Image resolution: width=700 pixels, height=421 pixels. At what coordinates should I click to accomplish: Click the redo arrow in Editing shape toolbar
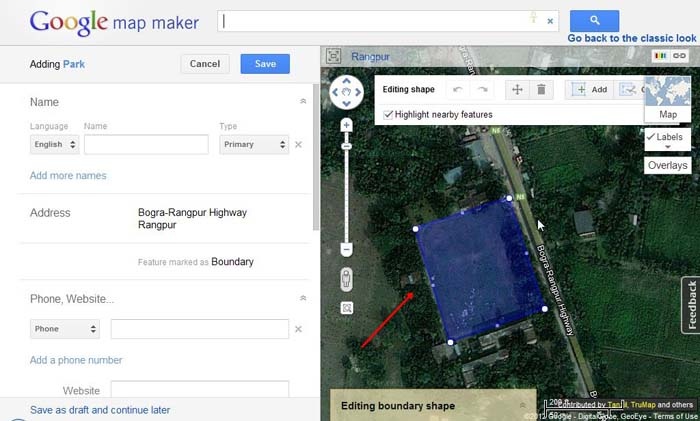483,90
